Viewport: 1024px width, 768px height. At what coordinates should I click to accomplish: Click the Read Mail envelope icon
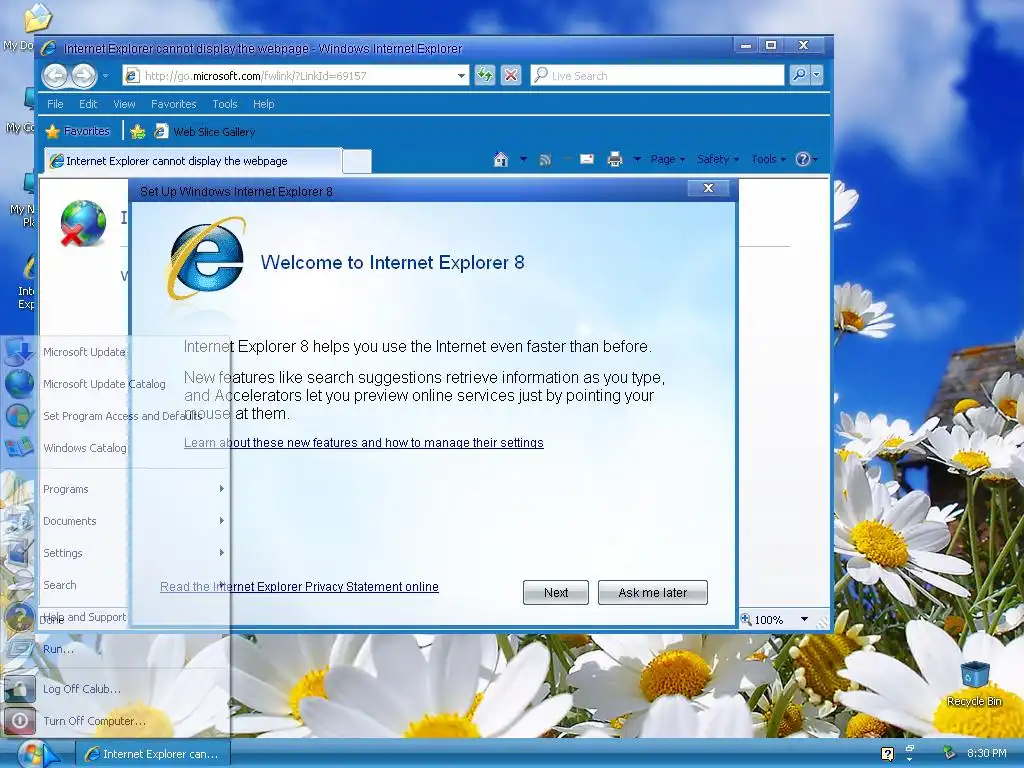pyautogui.click(x=586, y=159)
